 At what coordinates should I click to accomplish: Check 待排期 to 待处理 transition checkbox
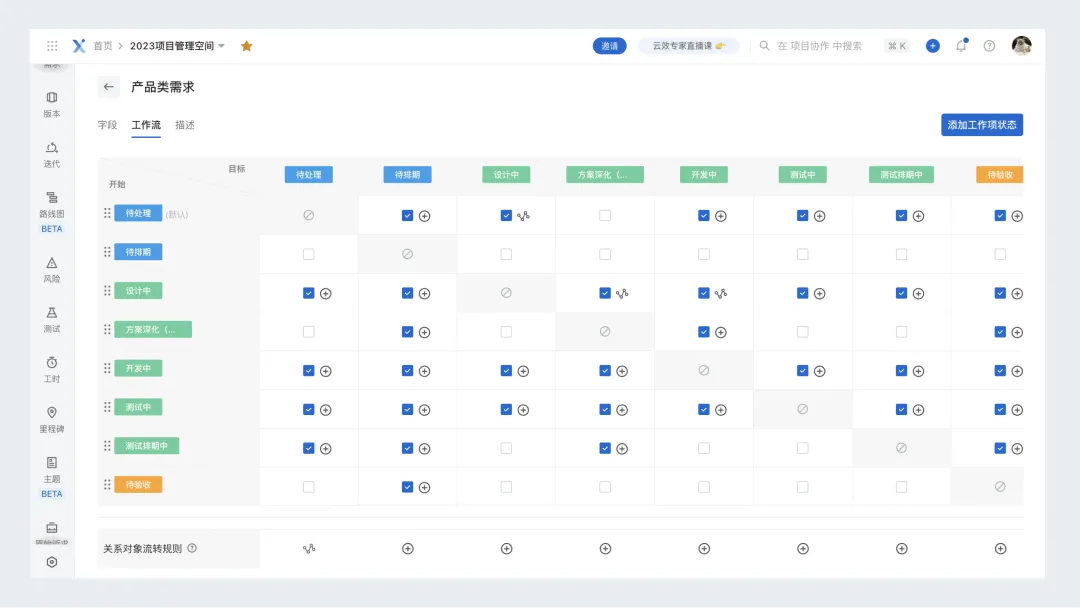point(309,254)
